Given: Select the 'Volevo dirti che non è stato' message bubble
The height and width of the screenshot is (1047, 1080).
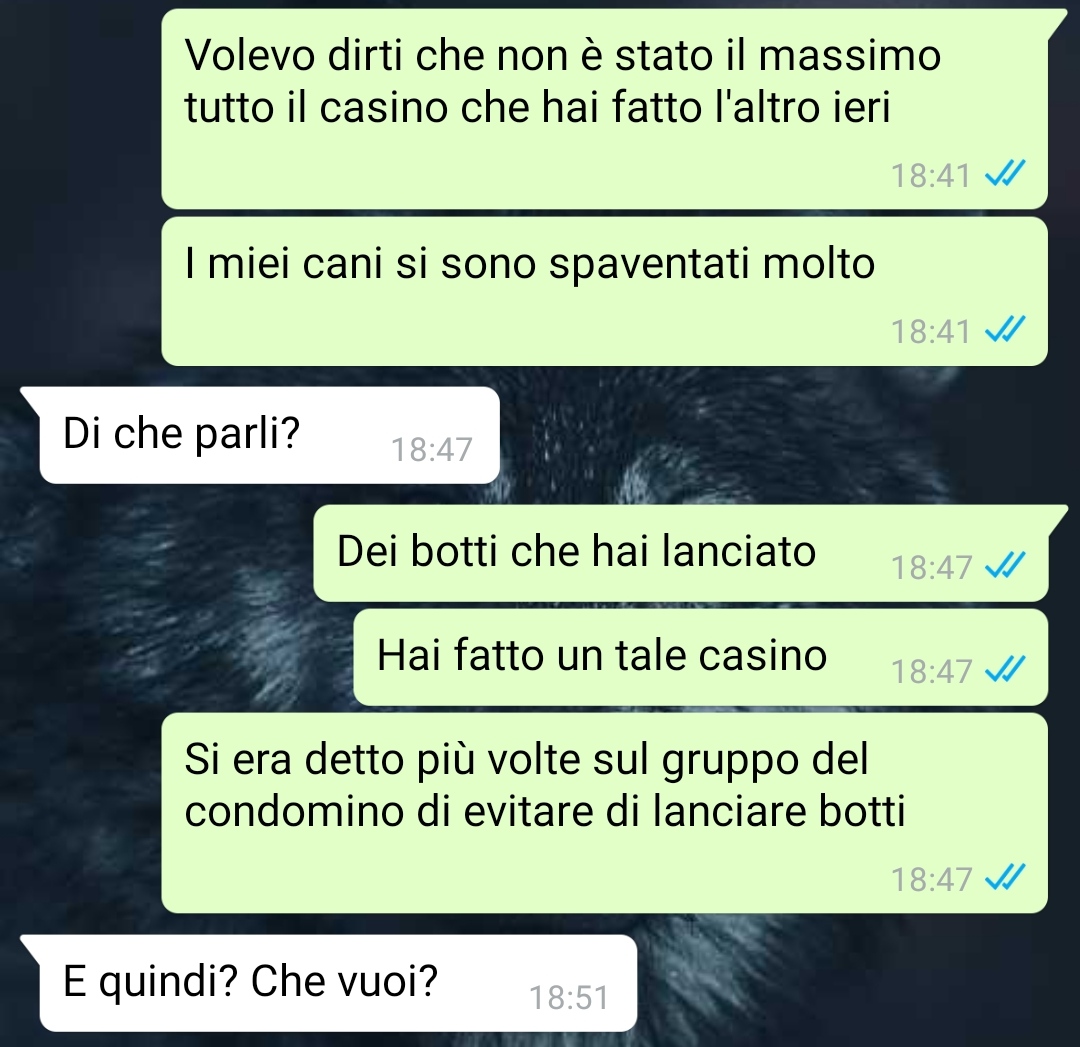Looking at the screenshot, I should [605, 109].
